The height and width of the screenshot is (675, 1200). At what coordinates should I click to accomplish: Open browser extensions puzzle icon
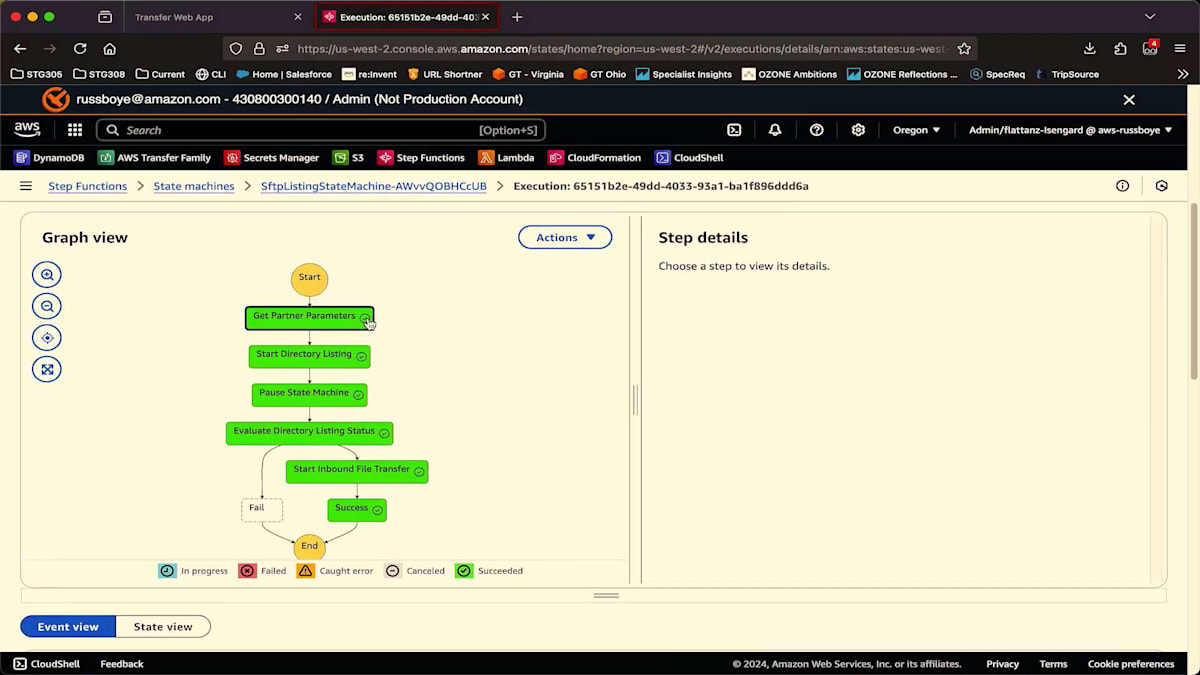pyautogui.click(x=1120, y=48)
